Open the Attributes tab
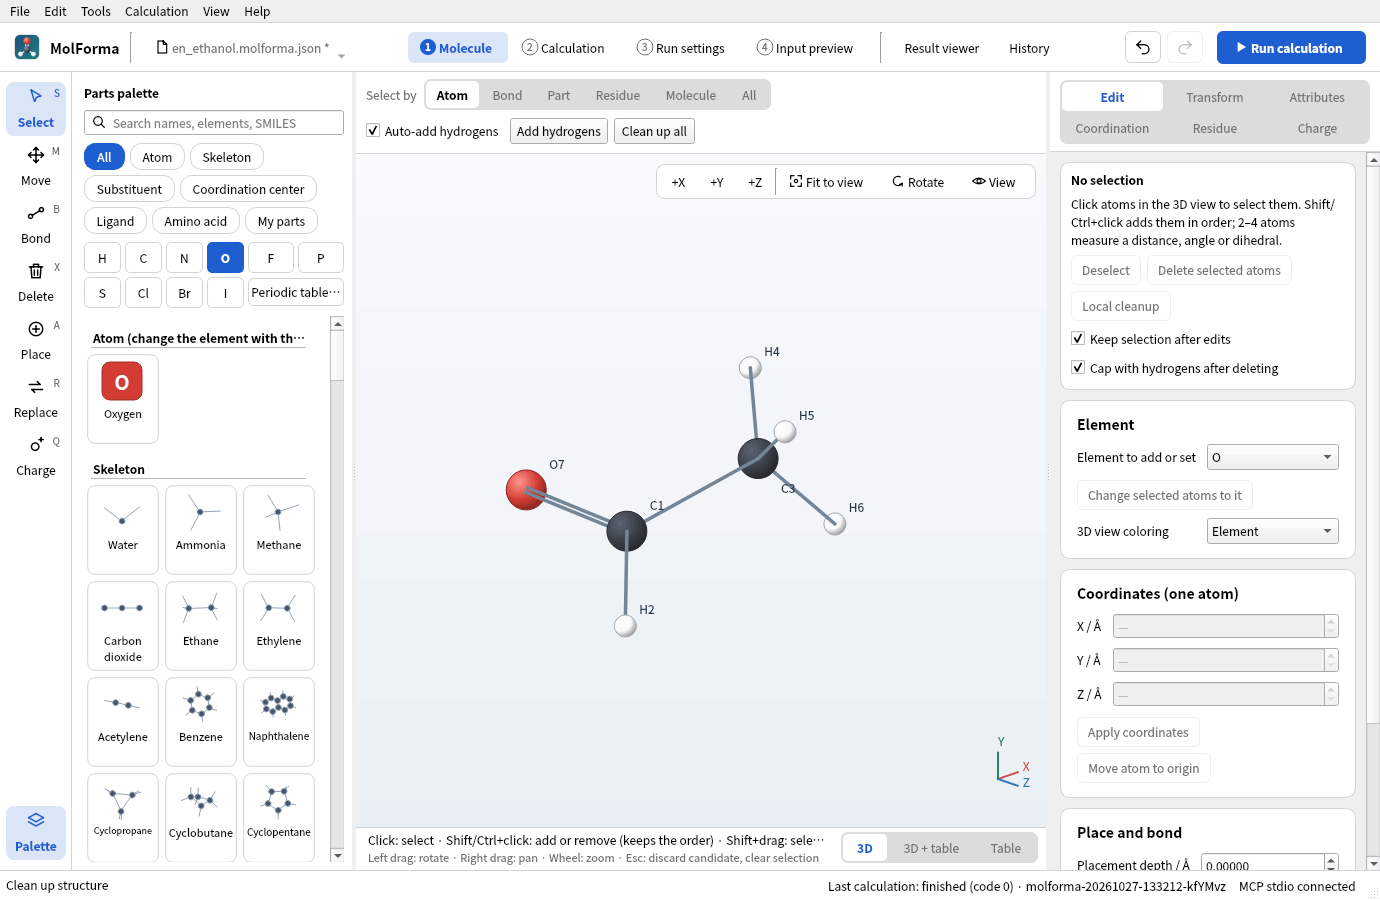Image resolution: width=1380 pixels, height=900 pixels. coord(1316,97)
